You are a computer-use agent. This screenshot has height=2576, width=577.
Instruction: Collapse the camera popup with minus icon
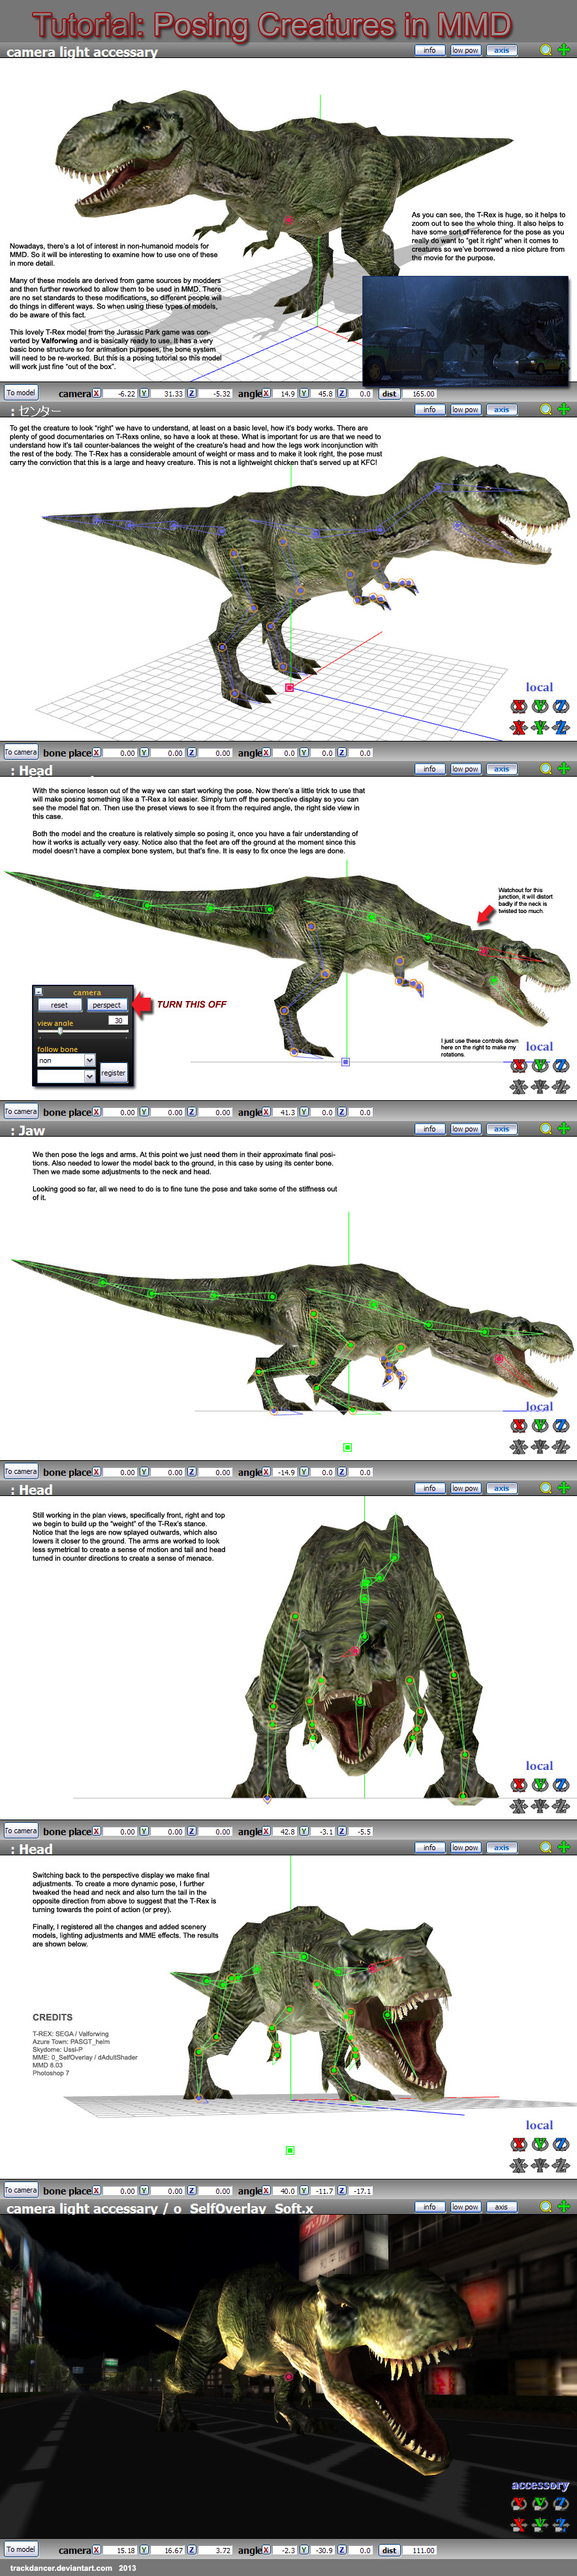tap(38, 992)
